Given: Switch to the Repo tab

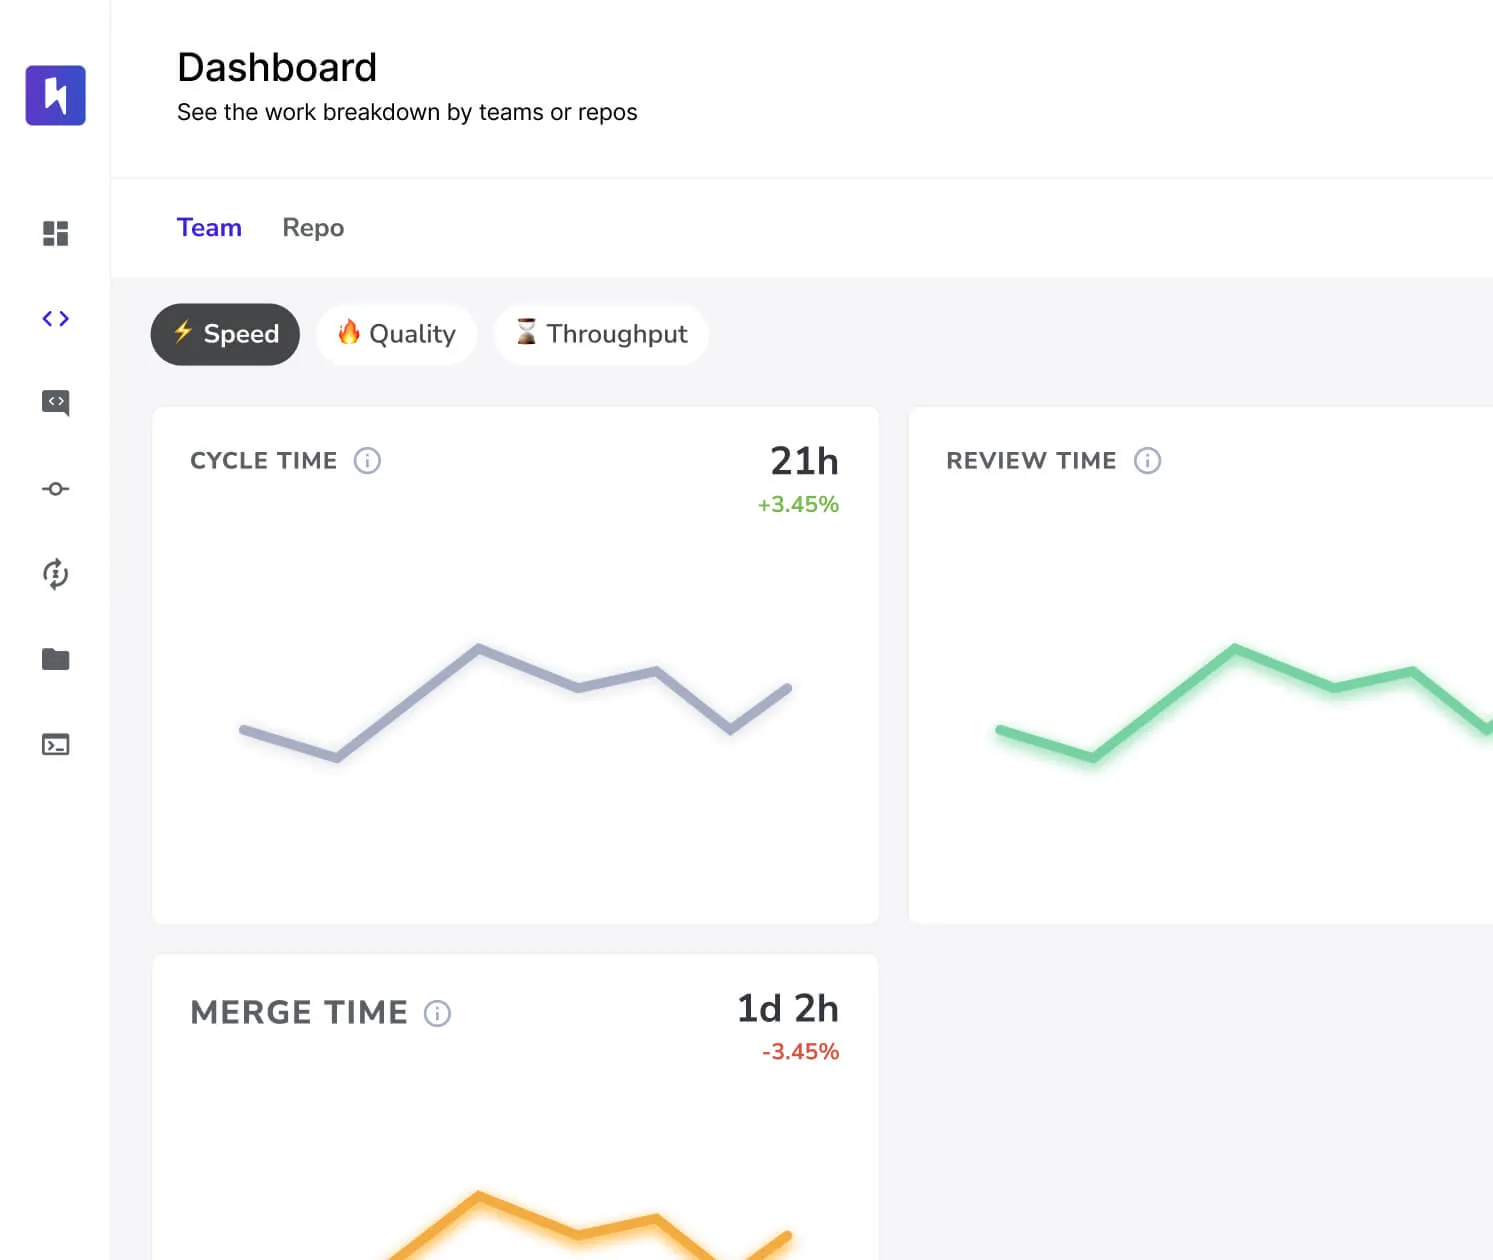Looking at the screenshot, I should tap(313, 228).
